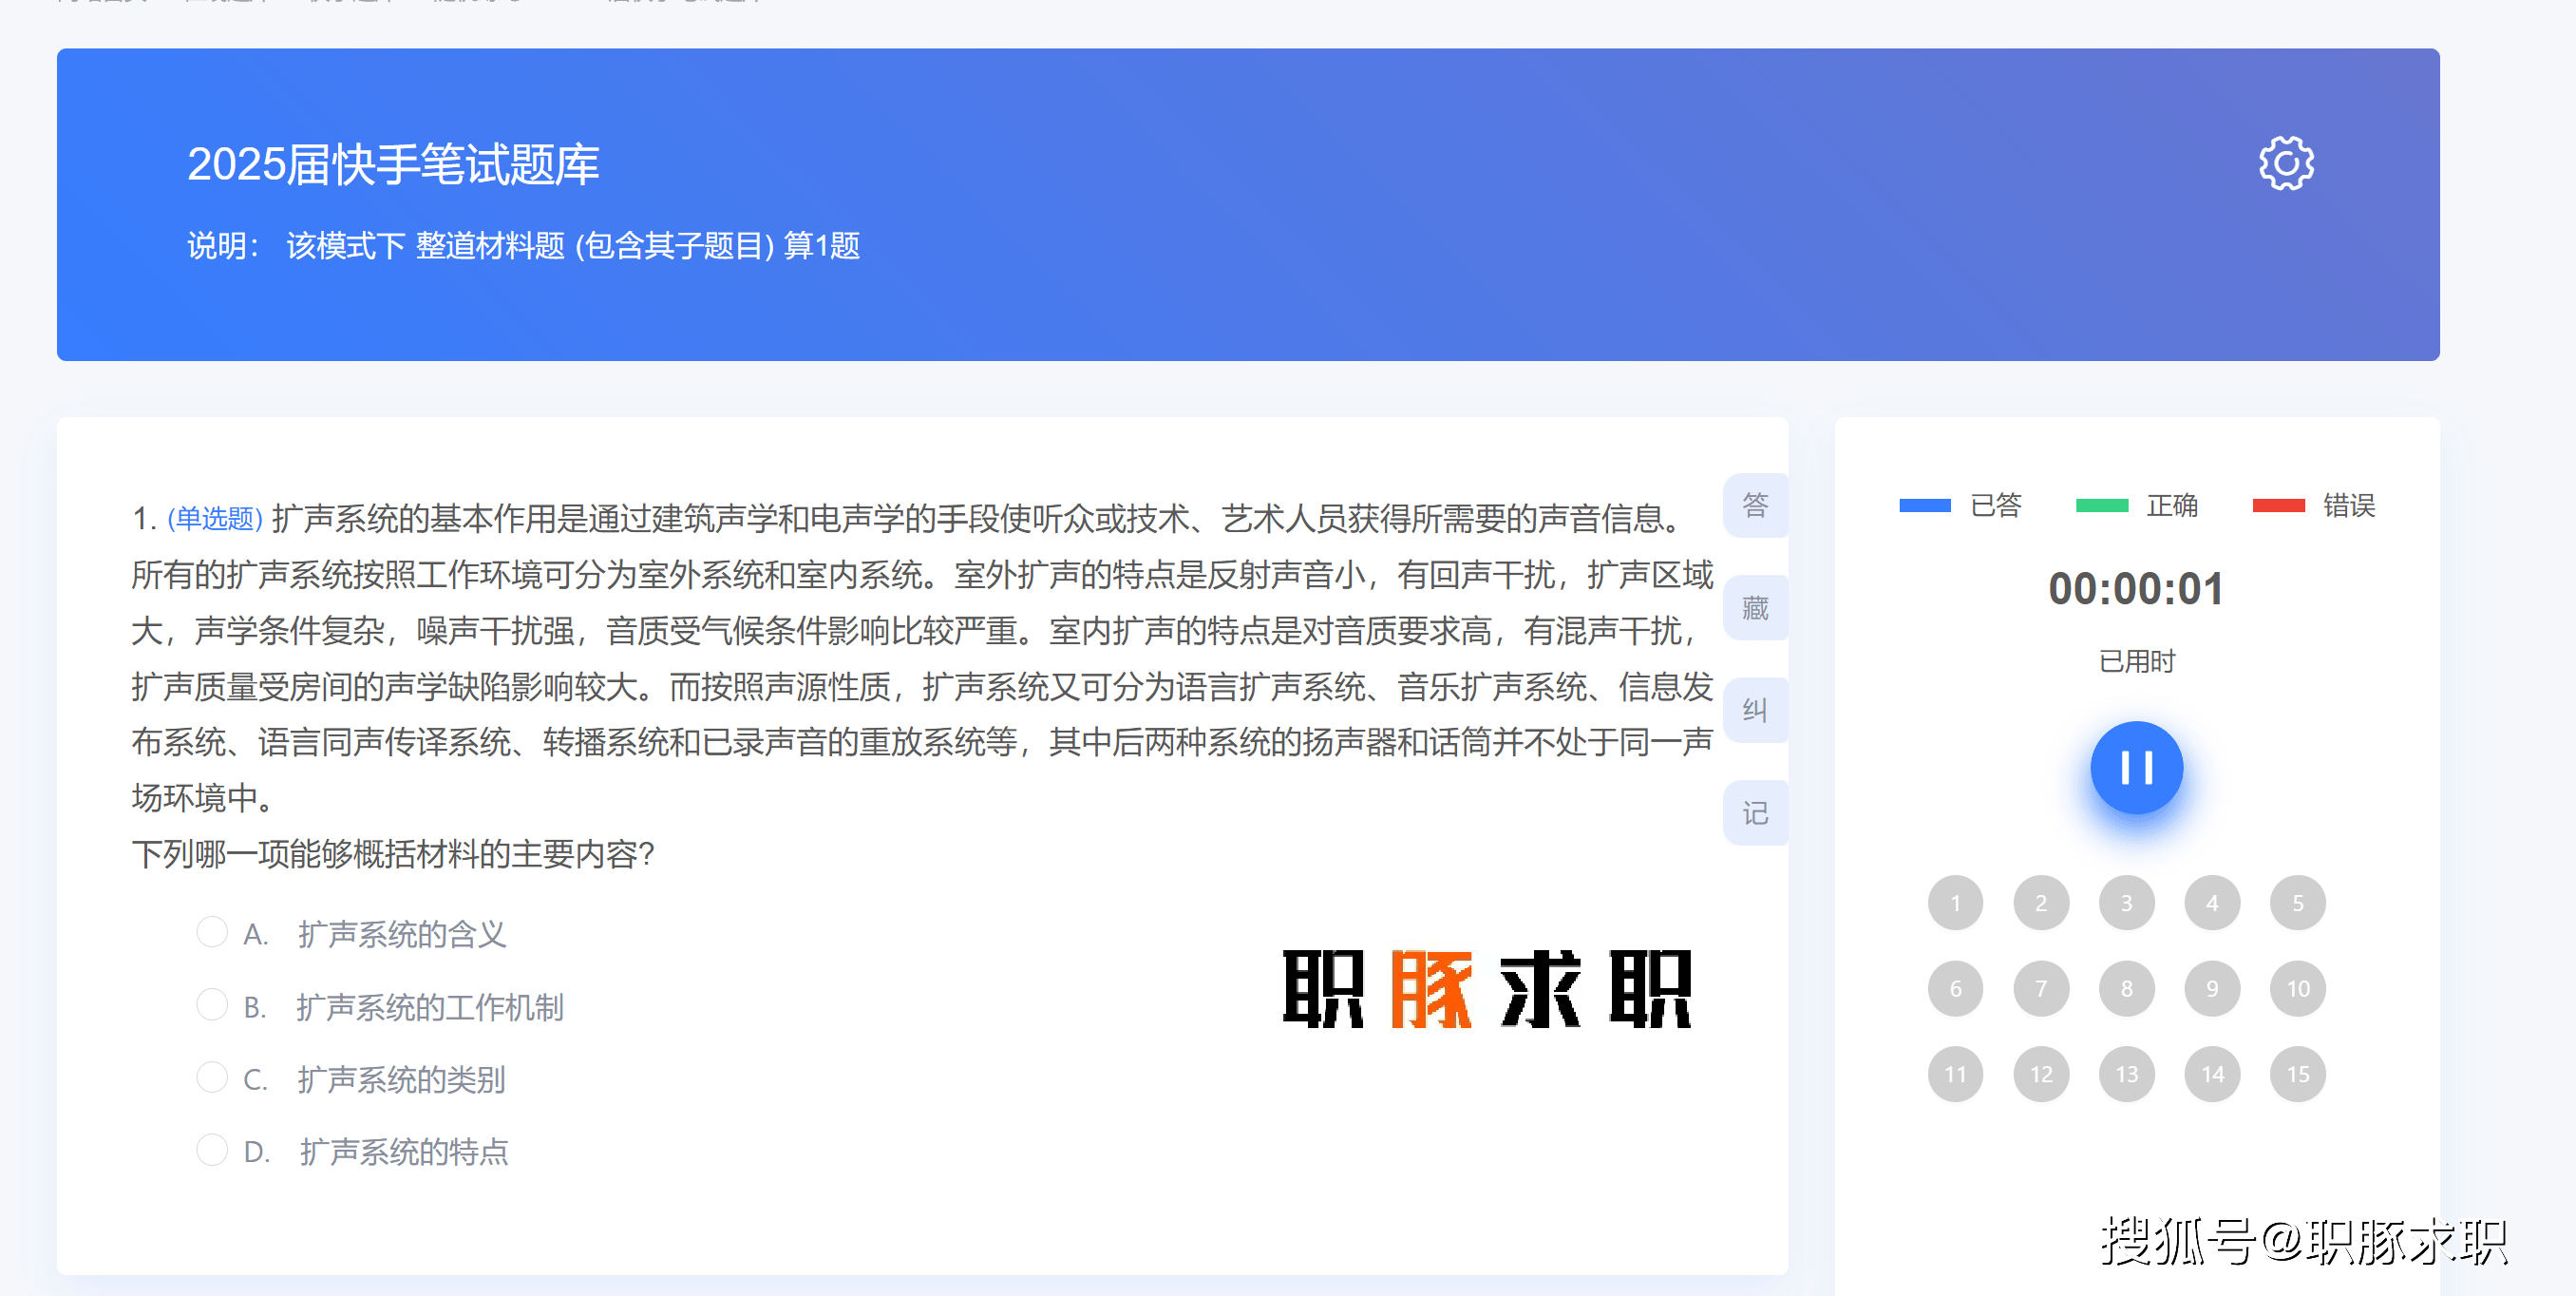Go to question 8 in navigator
This screenshot has width=2576, height=1296.
tap(2126, 989)
